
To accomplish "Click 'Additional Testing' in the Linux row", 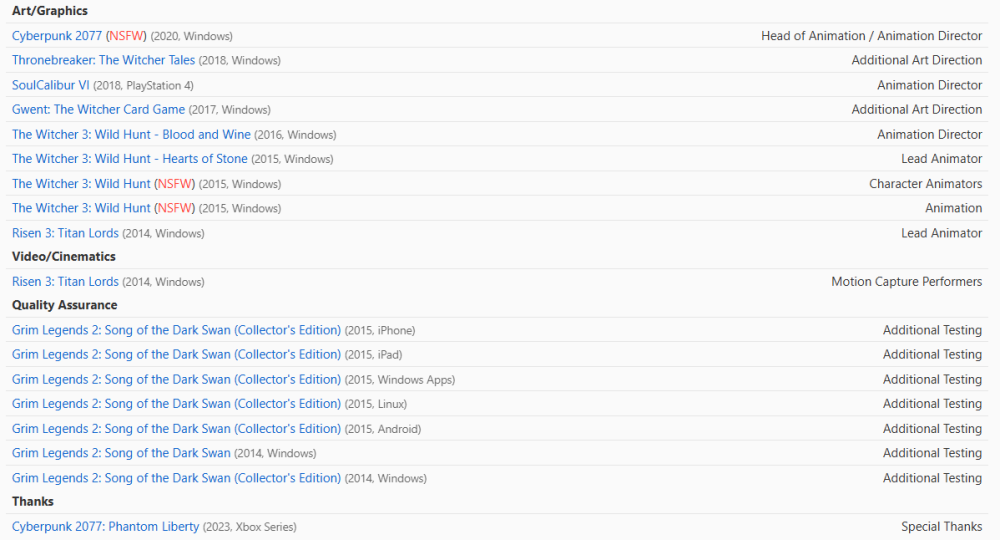I will [932, 404].
